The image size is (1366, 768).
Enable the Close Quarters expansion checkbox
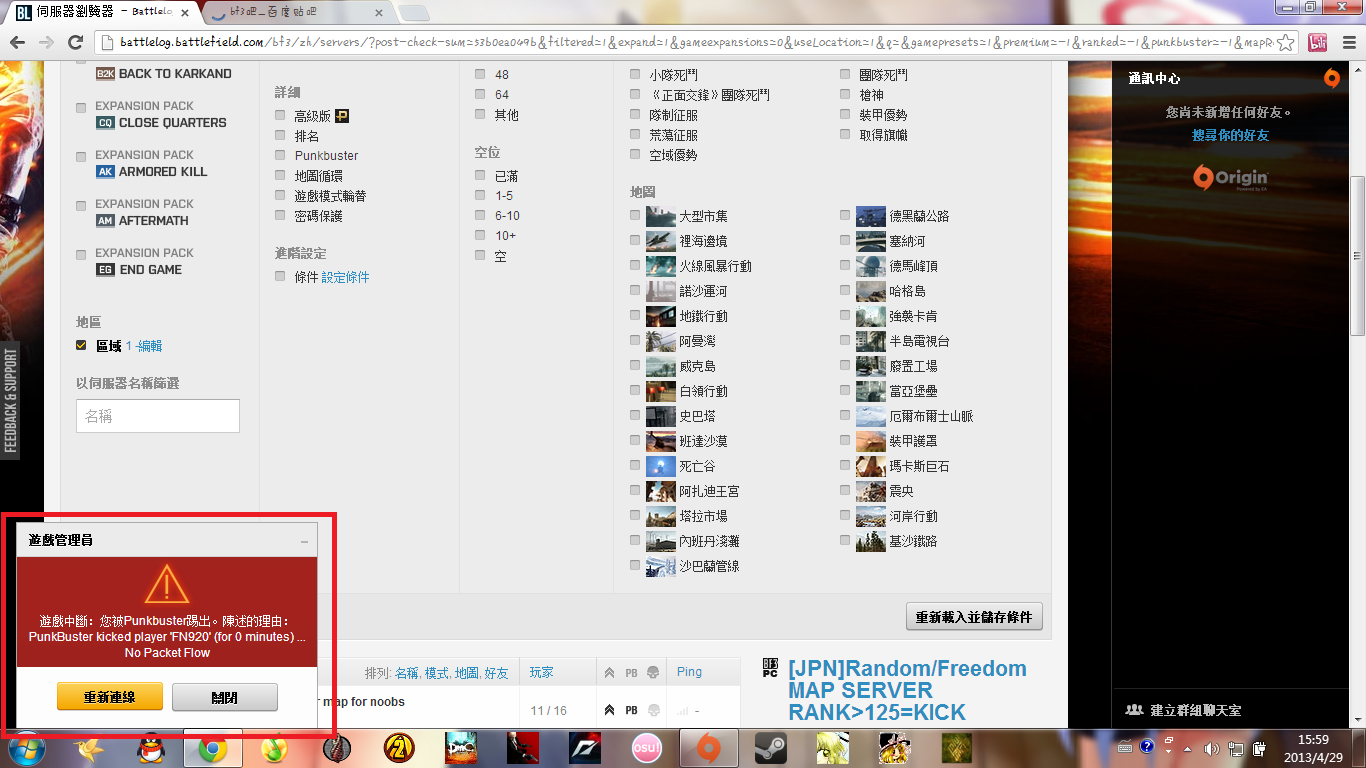[81, 107]
